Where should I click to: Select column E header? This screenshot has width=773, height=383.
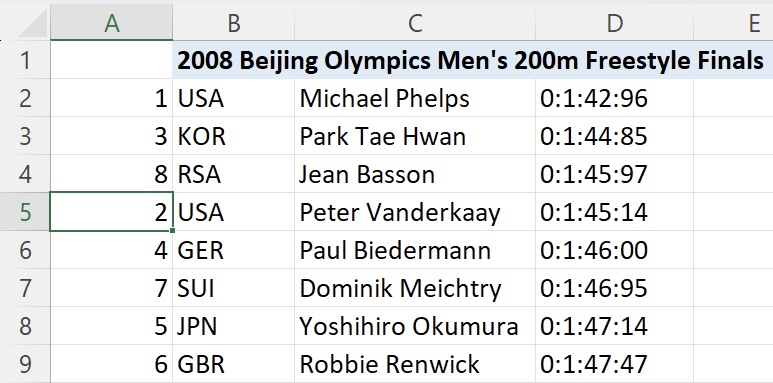pyautogui.click(x=734, y=23)
